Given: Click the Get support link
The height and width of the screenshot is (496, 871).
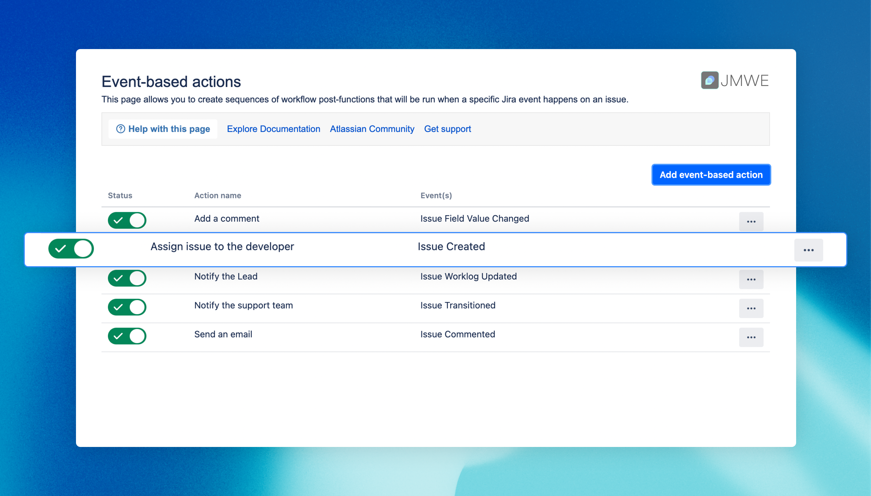Looking at the screenshot, I should 447,129.
